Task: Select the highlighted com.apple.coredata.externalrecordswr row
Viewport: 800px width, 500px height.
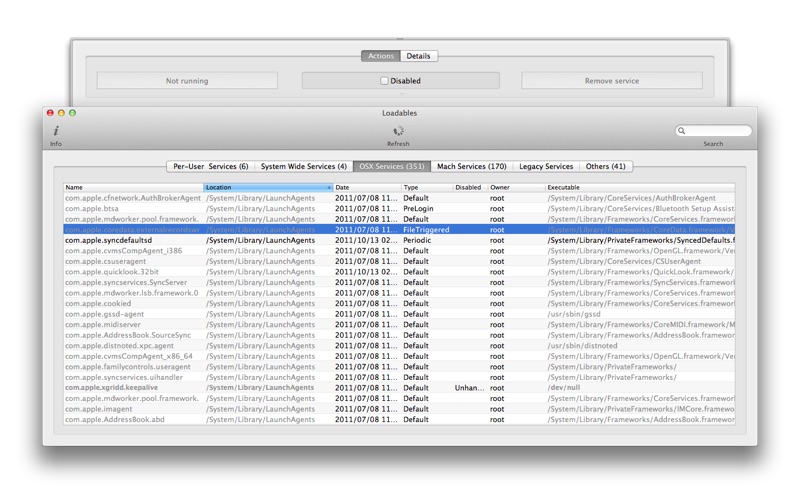Action: click(399, 230)
